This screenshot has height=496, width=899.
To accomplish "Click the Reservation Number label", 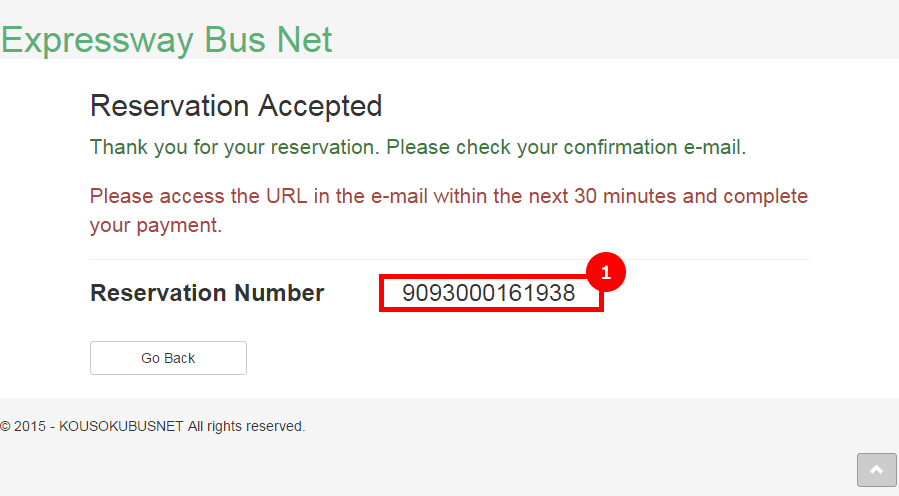I will click(x=207, y=293).
